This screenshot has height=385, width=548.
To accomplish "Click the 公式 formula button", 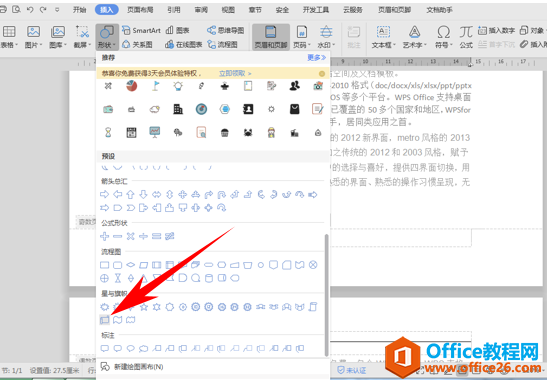I will [x=466, y=37].
